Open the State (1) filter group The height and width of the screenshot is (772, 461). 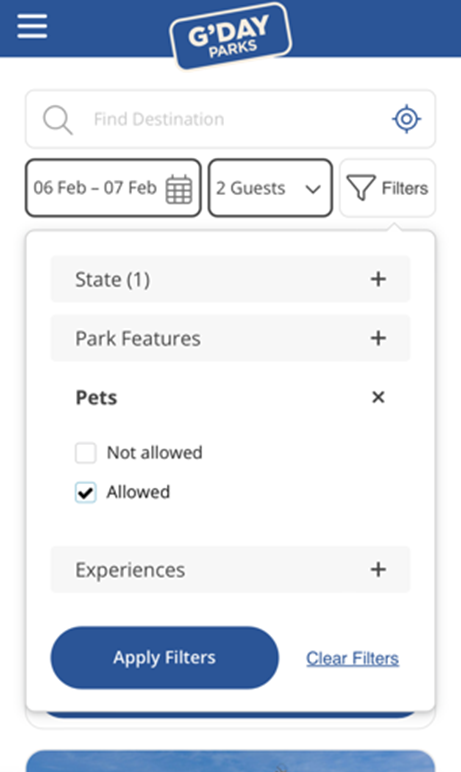(230, 279)
